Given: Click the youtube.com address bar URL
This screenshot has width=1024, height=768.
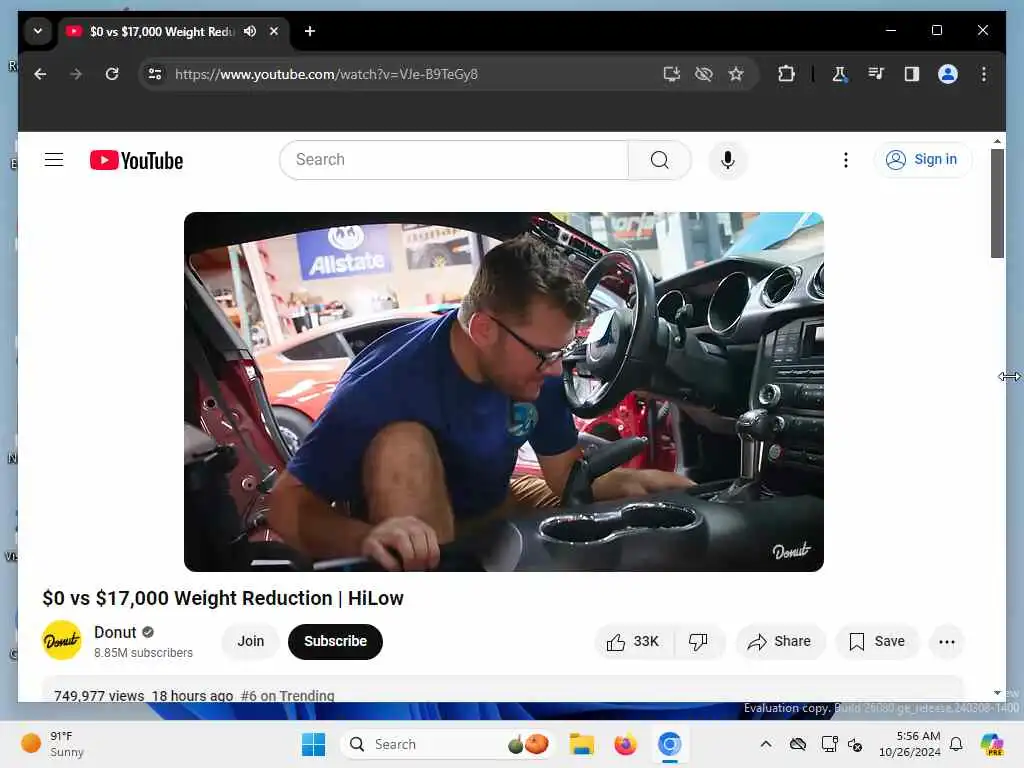Looking at the screenshot, I should click(x=327, y=74).
